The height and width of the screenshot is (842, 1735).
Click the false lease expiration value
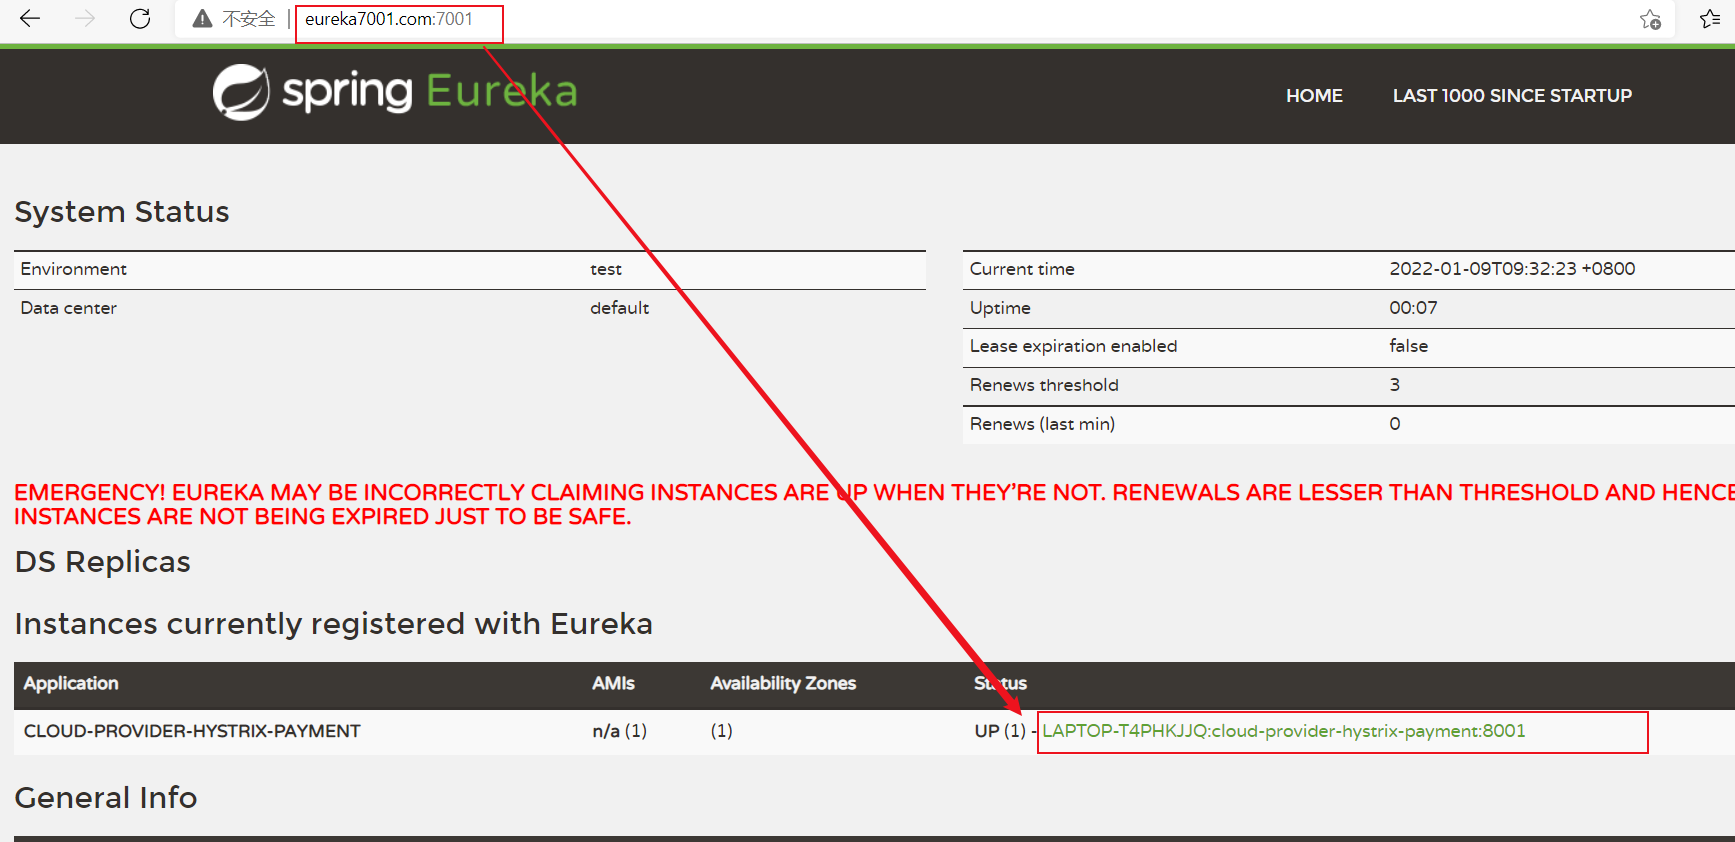pyautogui.click(x=1408, y=346)
